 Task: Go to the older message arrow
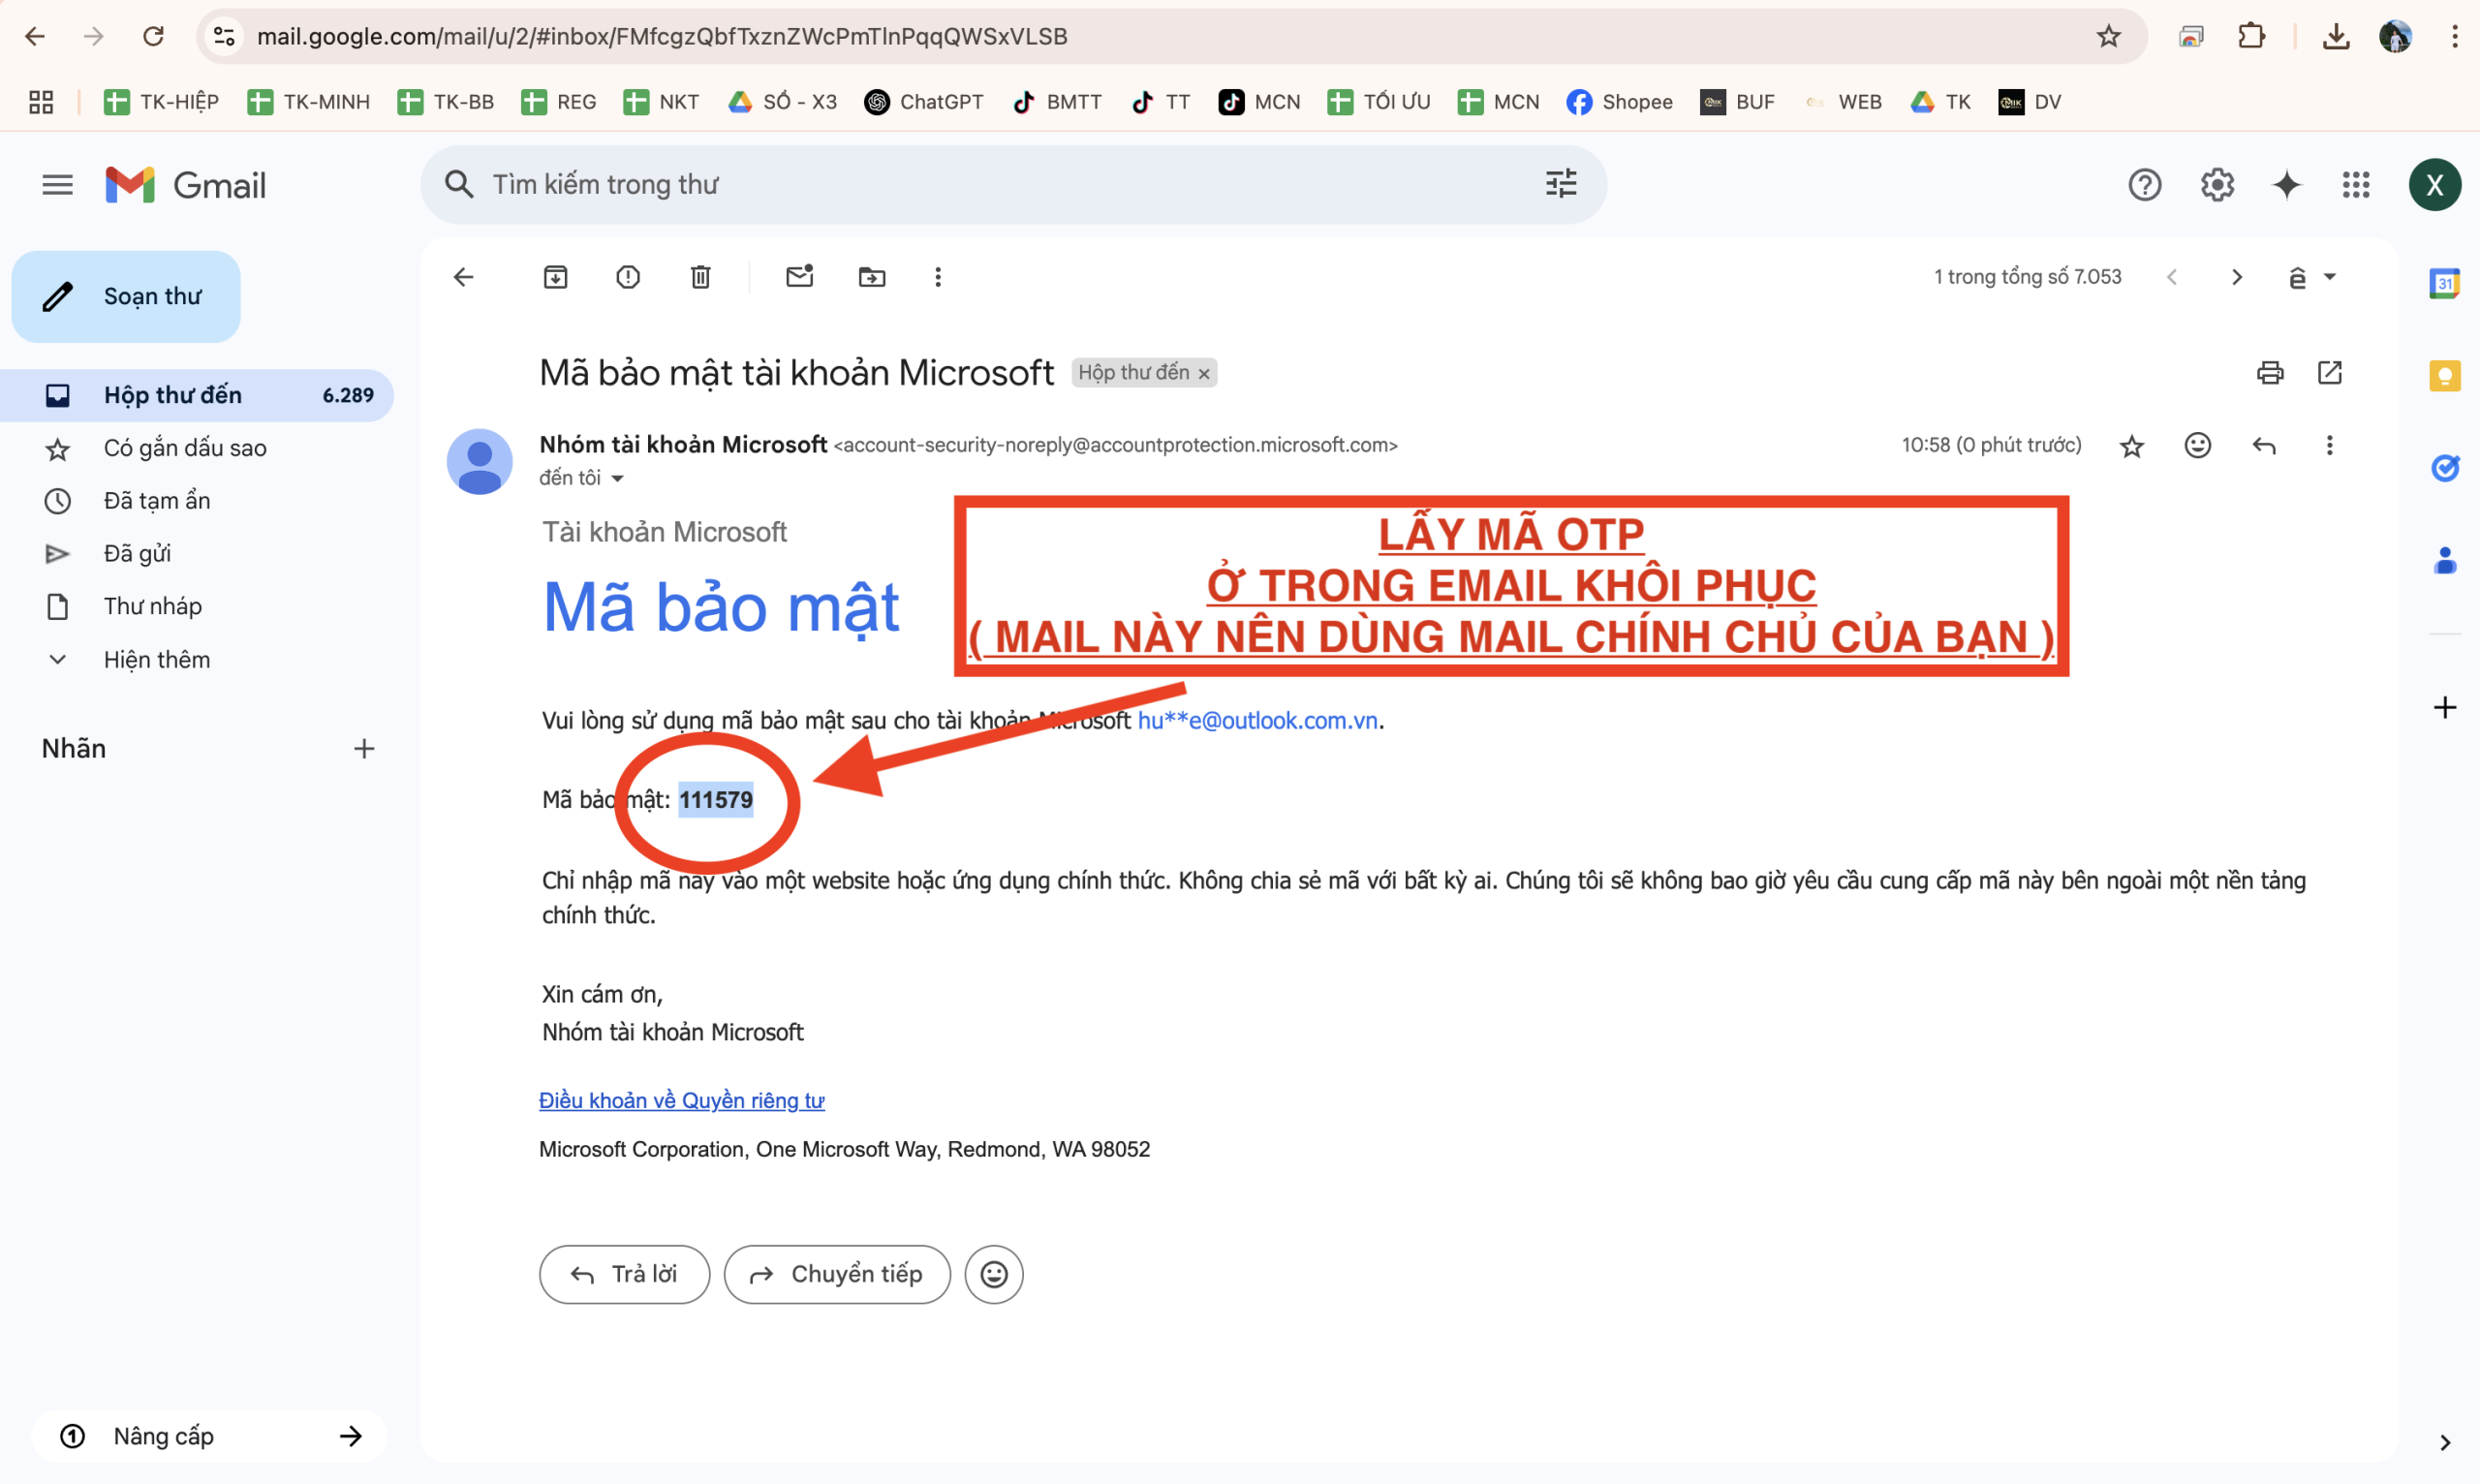pos(2237,277)
